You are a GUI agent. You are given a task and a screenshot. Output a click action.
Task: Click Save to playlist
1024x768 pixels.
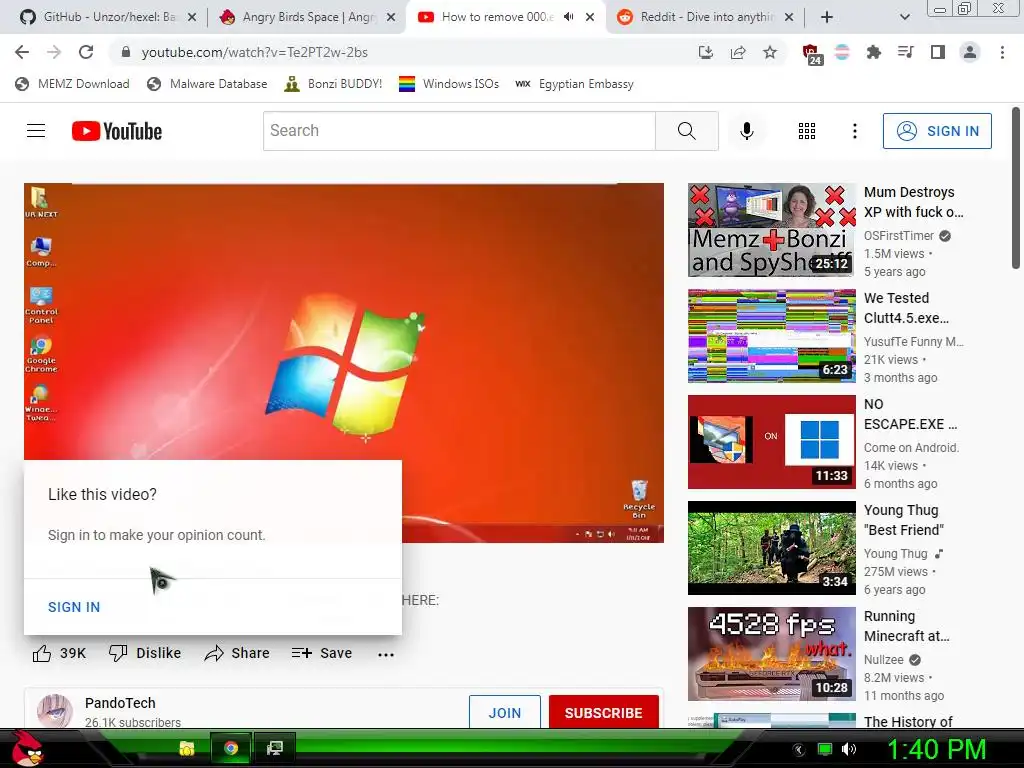(322, 653)
